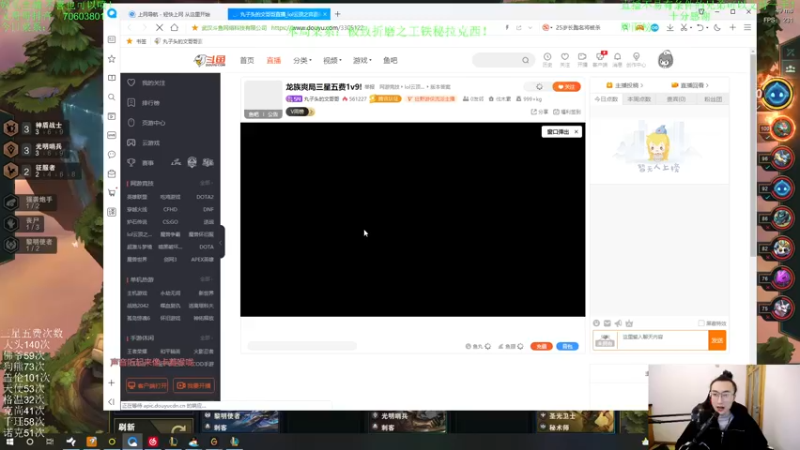The image size is (800, 450).
Task: Click the 分享 share link under the title
Action: pyautogui.click(x=539, y=112)
